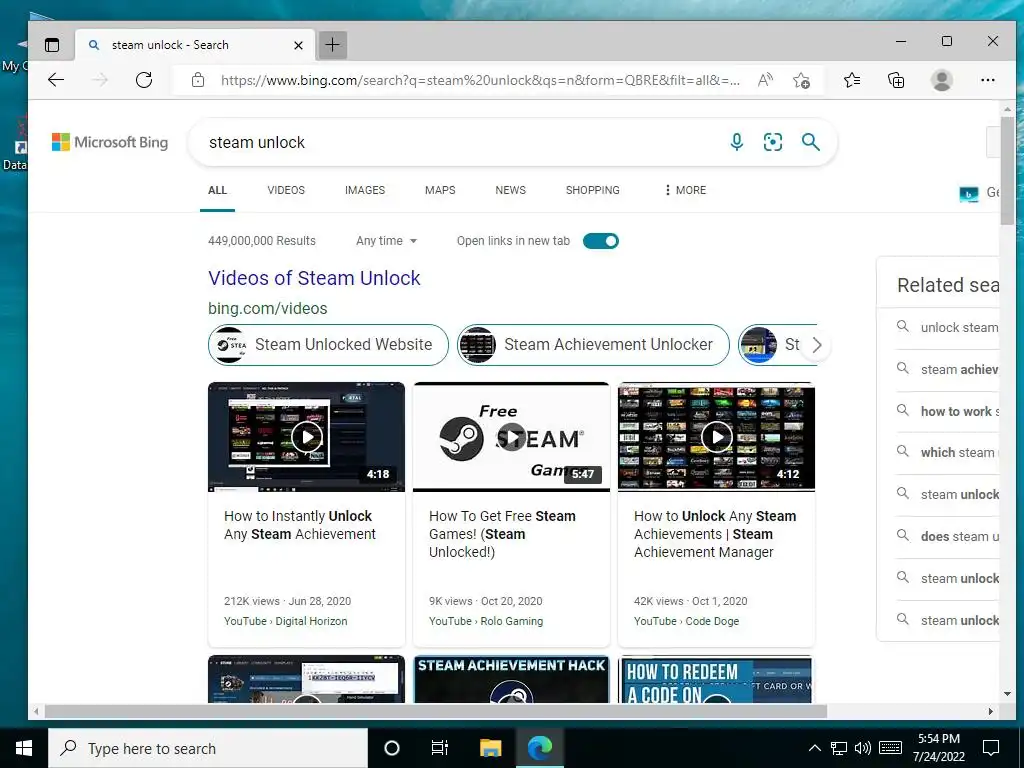Open STEAM ACHIEVEMENT HACK video thumbnail

511,679
